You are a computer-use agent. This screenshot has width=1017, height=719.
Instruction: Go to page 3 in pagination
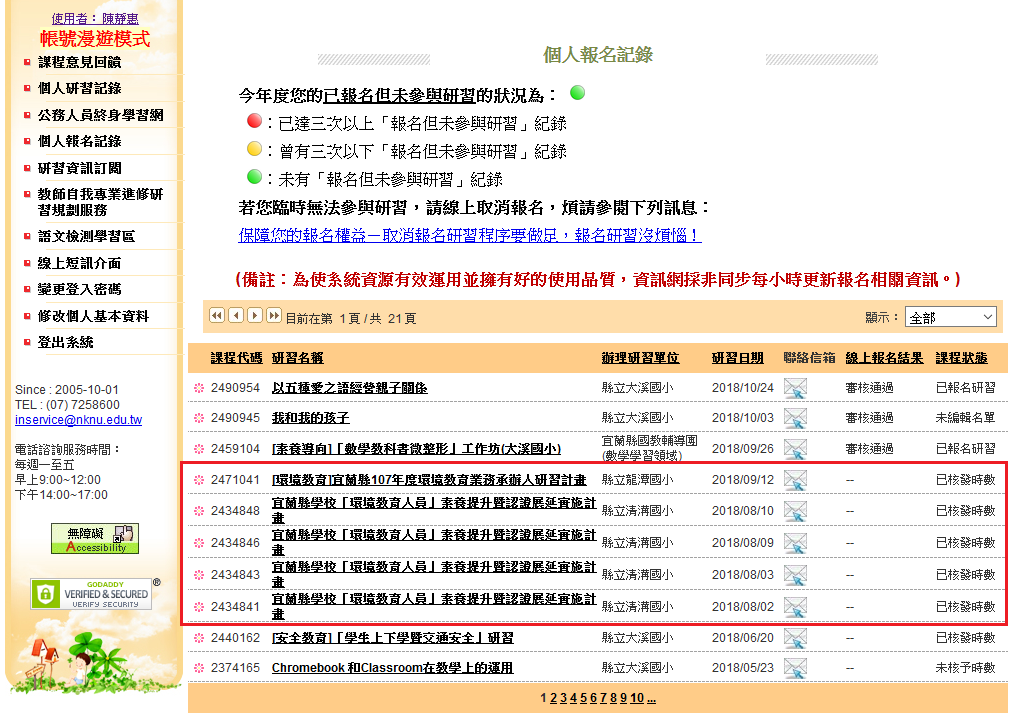tap(564, 698)
